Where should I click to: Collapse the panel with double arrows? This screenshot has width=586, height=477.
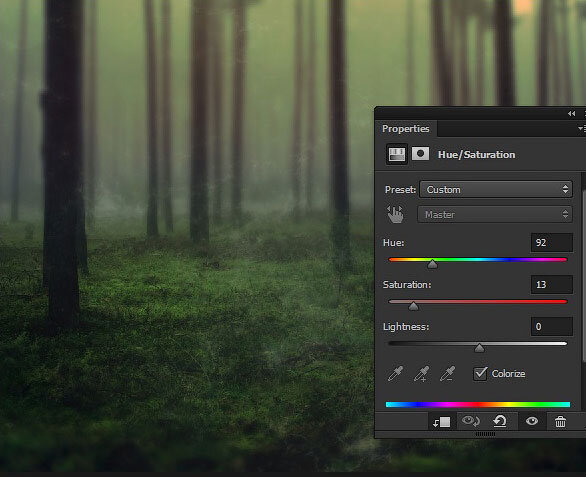coord(571,114)
